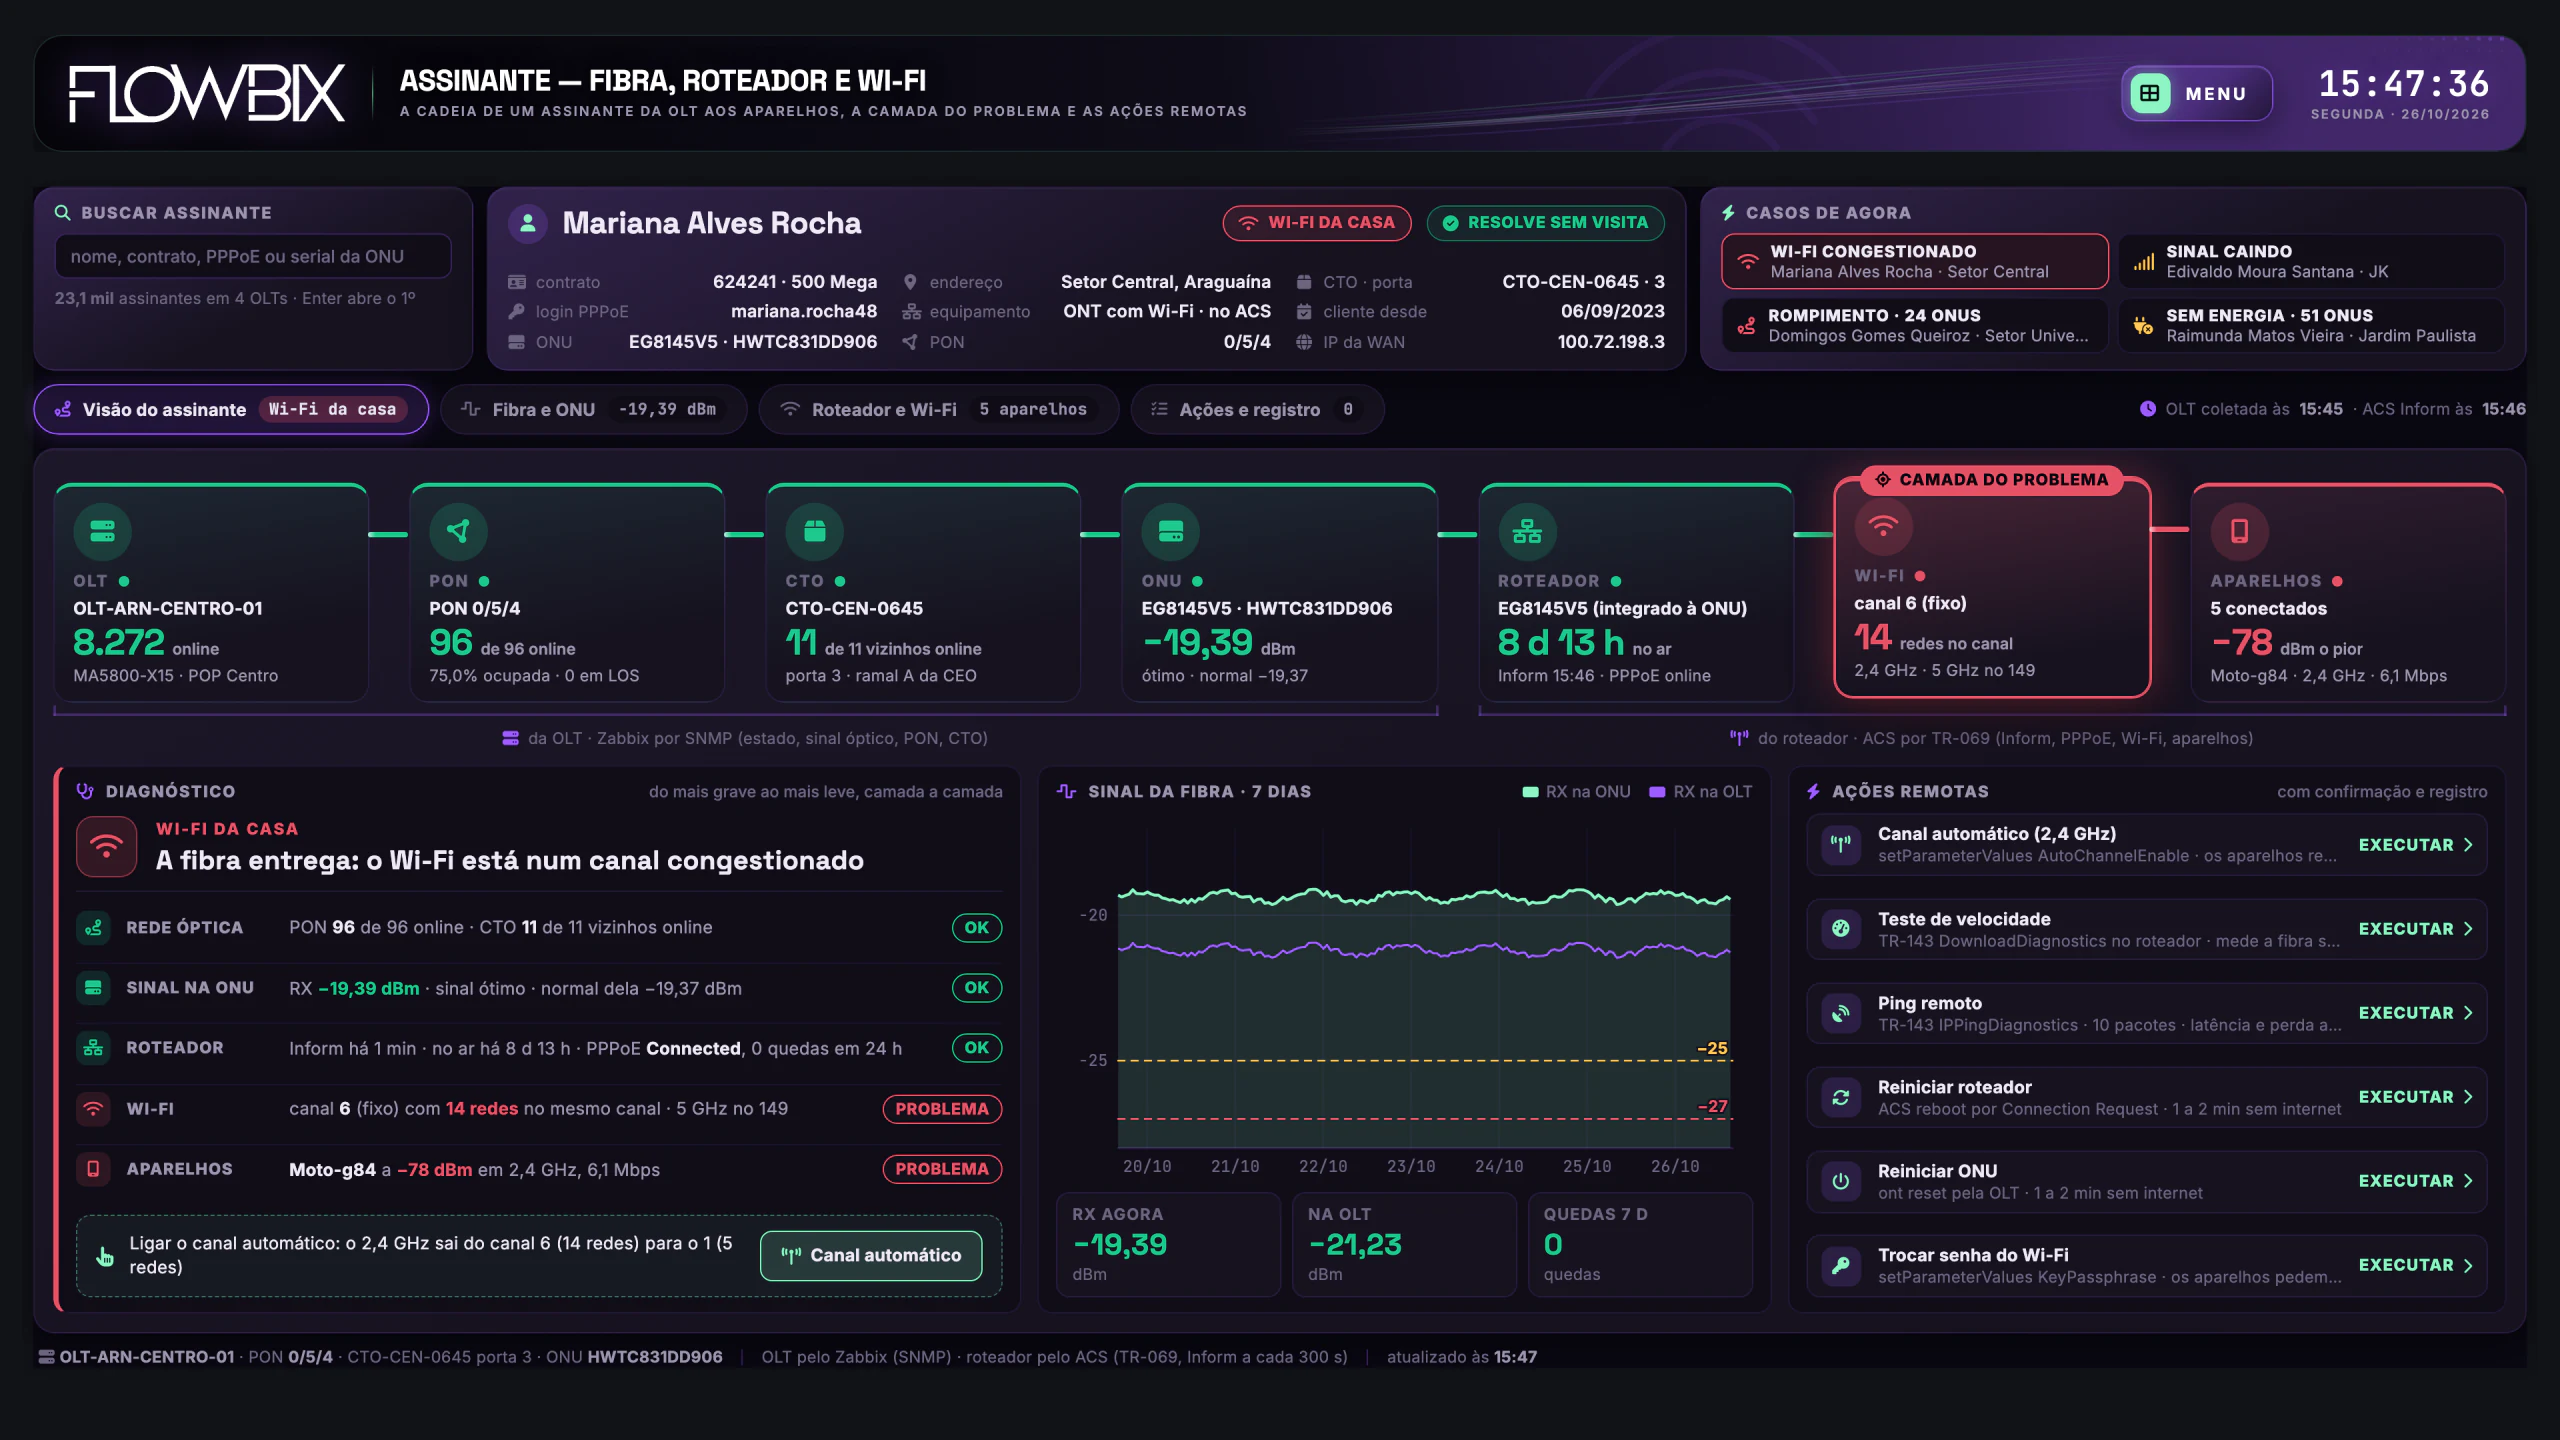Switch to the Fibra e ONU tab
The height and width of the screenshot is (1440, 2560).
click(x=594, y=409)
